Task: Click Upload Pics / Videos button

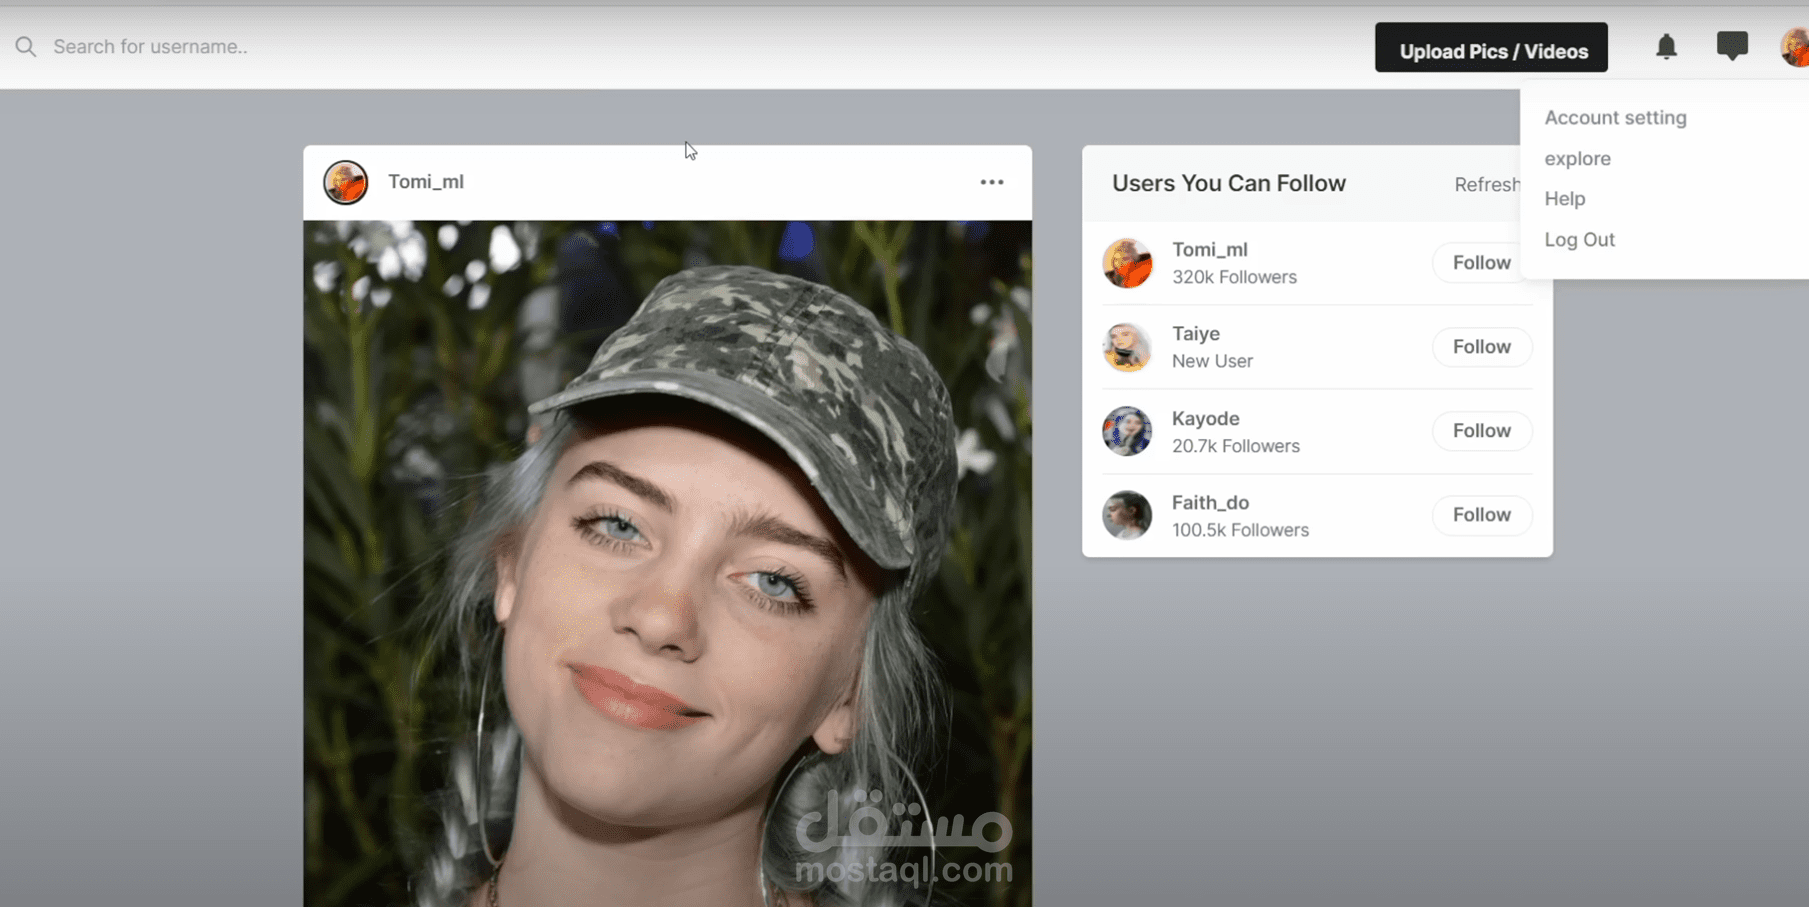Action: 1491,48
